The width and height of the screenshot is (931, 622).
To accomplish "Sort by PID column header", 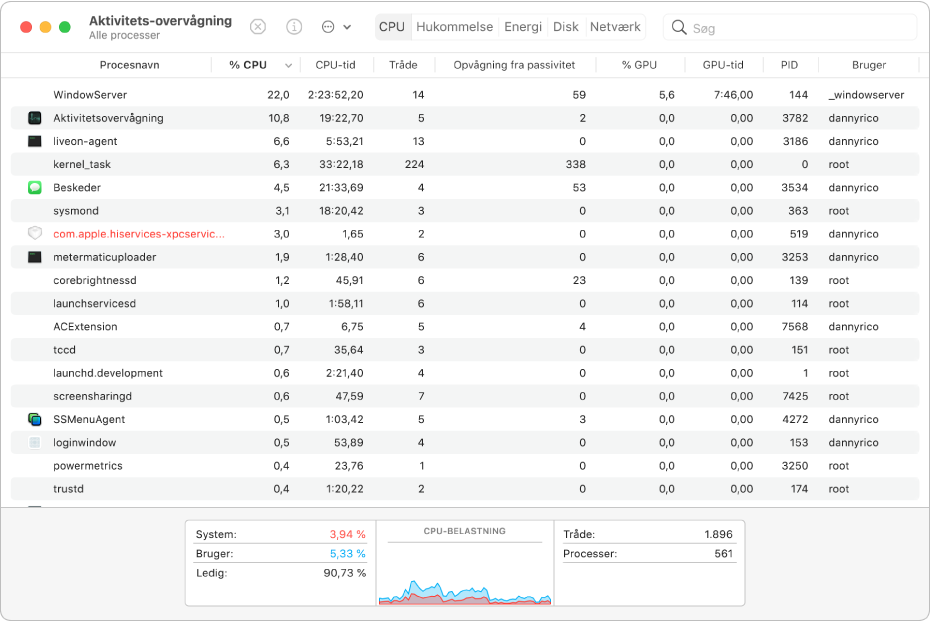I will tap(789, 65).
